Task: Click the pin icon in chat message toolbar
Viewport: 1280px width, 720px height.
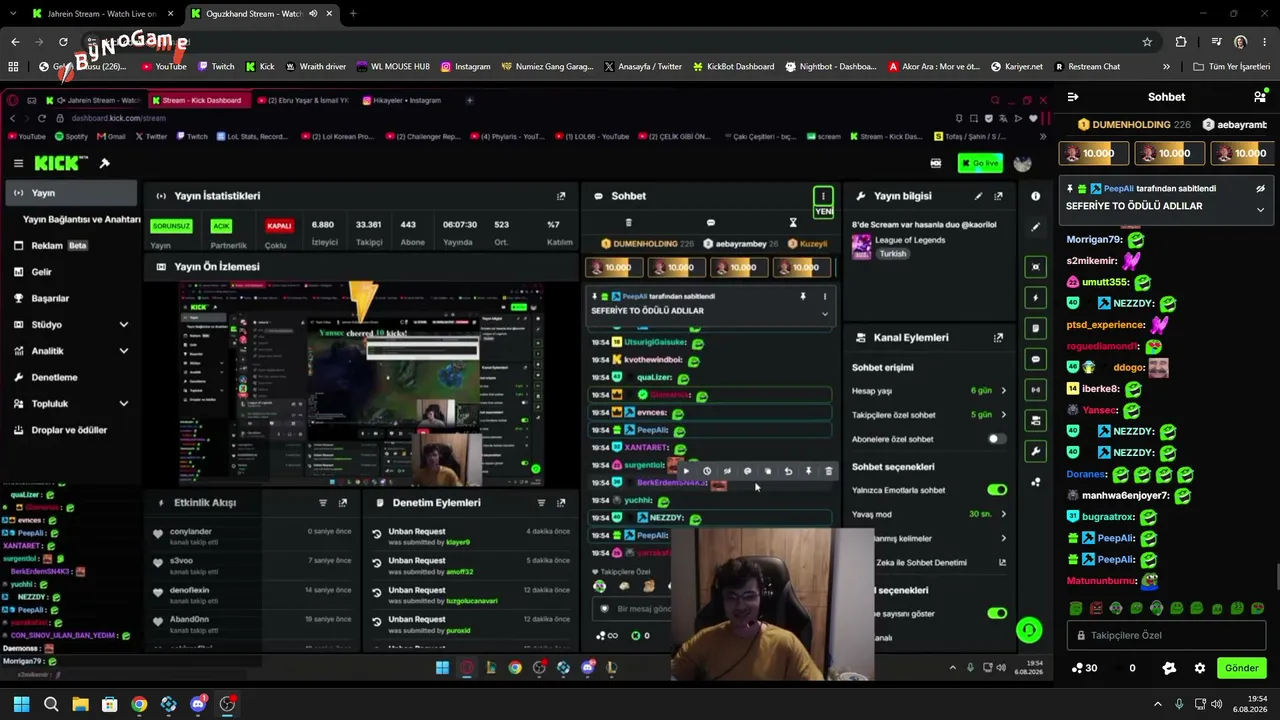Action: tap(809, 471)
